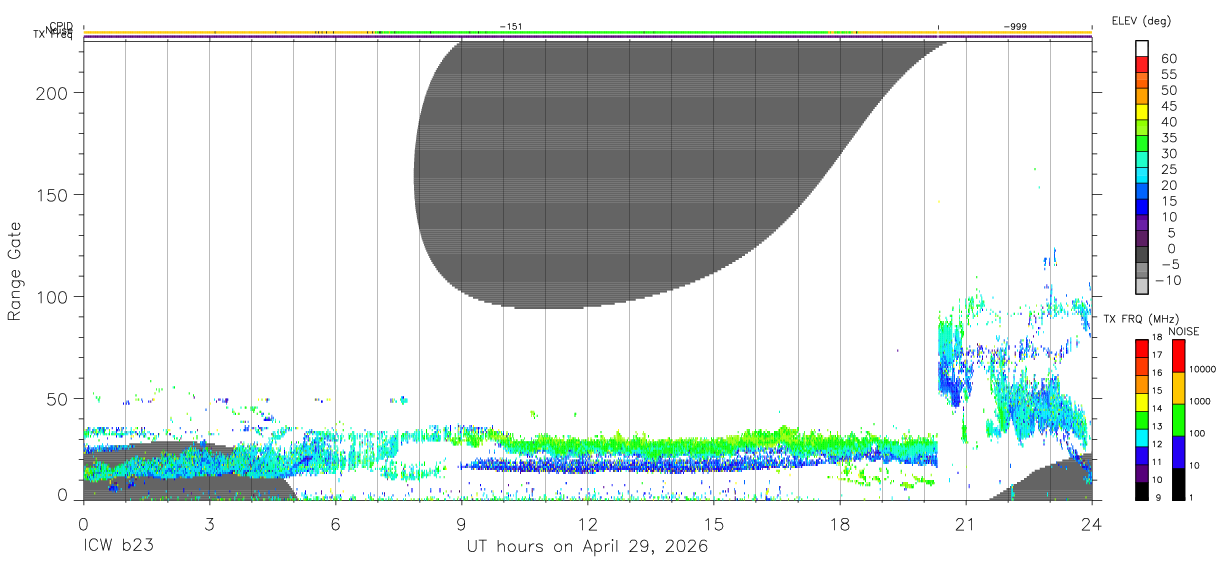Click the x-axis tick label 6

[335, 524]
